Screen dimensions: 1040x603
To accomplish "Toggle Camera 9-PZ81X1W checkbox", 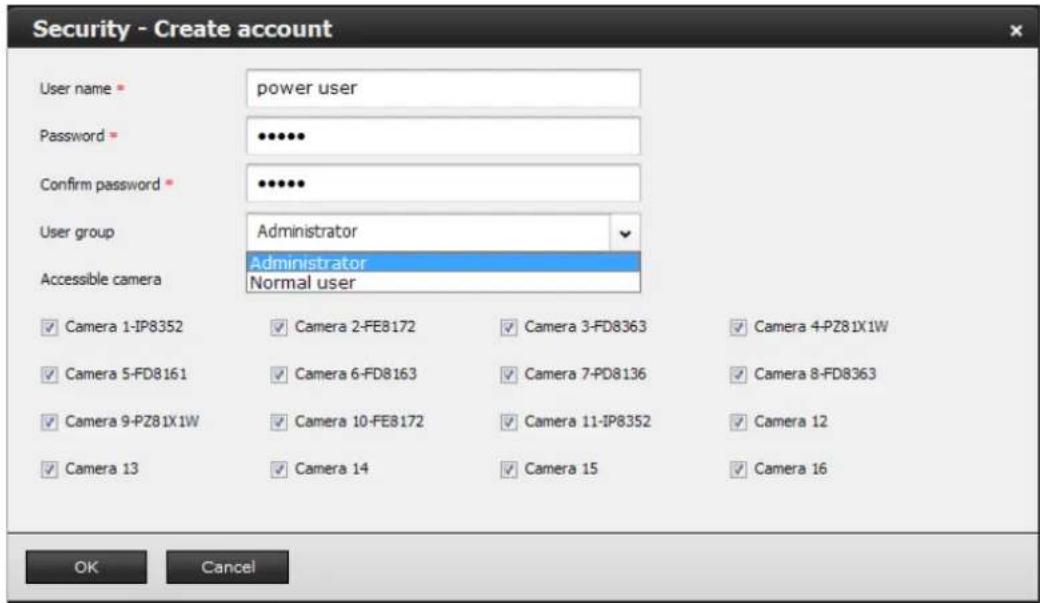I will click(x=49, y=422).
